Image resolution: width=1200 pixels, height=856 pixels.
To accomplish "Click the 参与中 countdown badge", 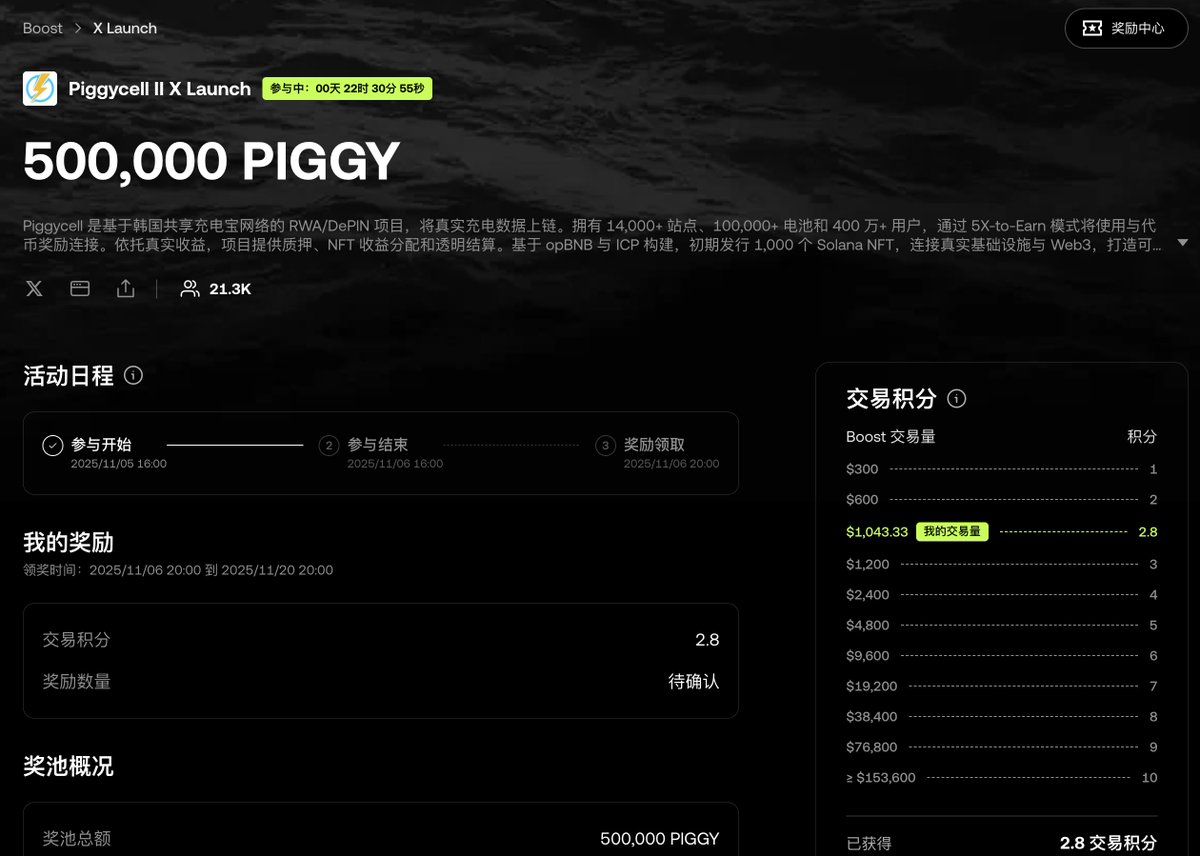I will [347, 89].
